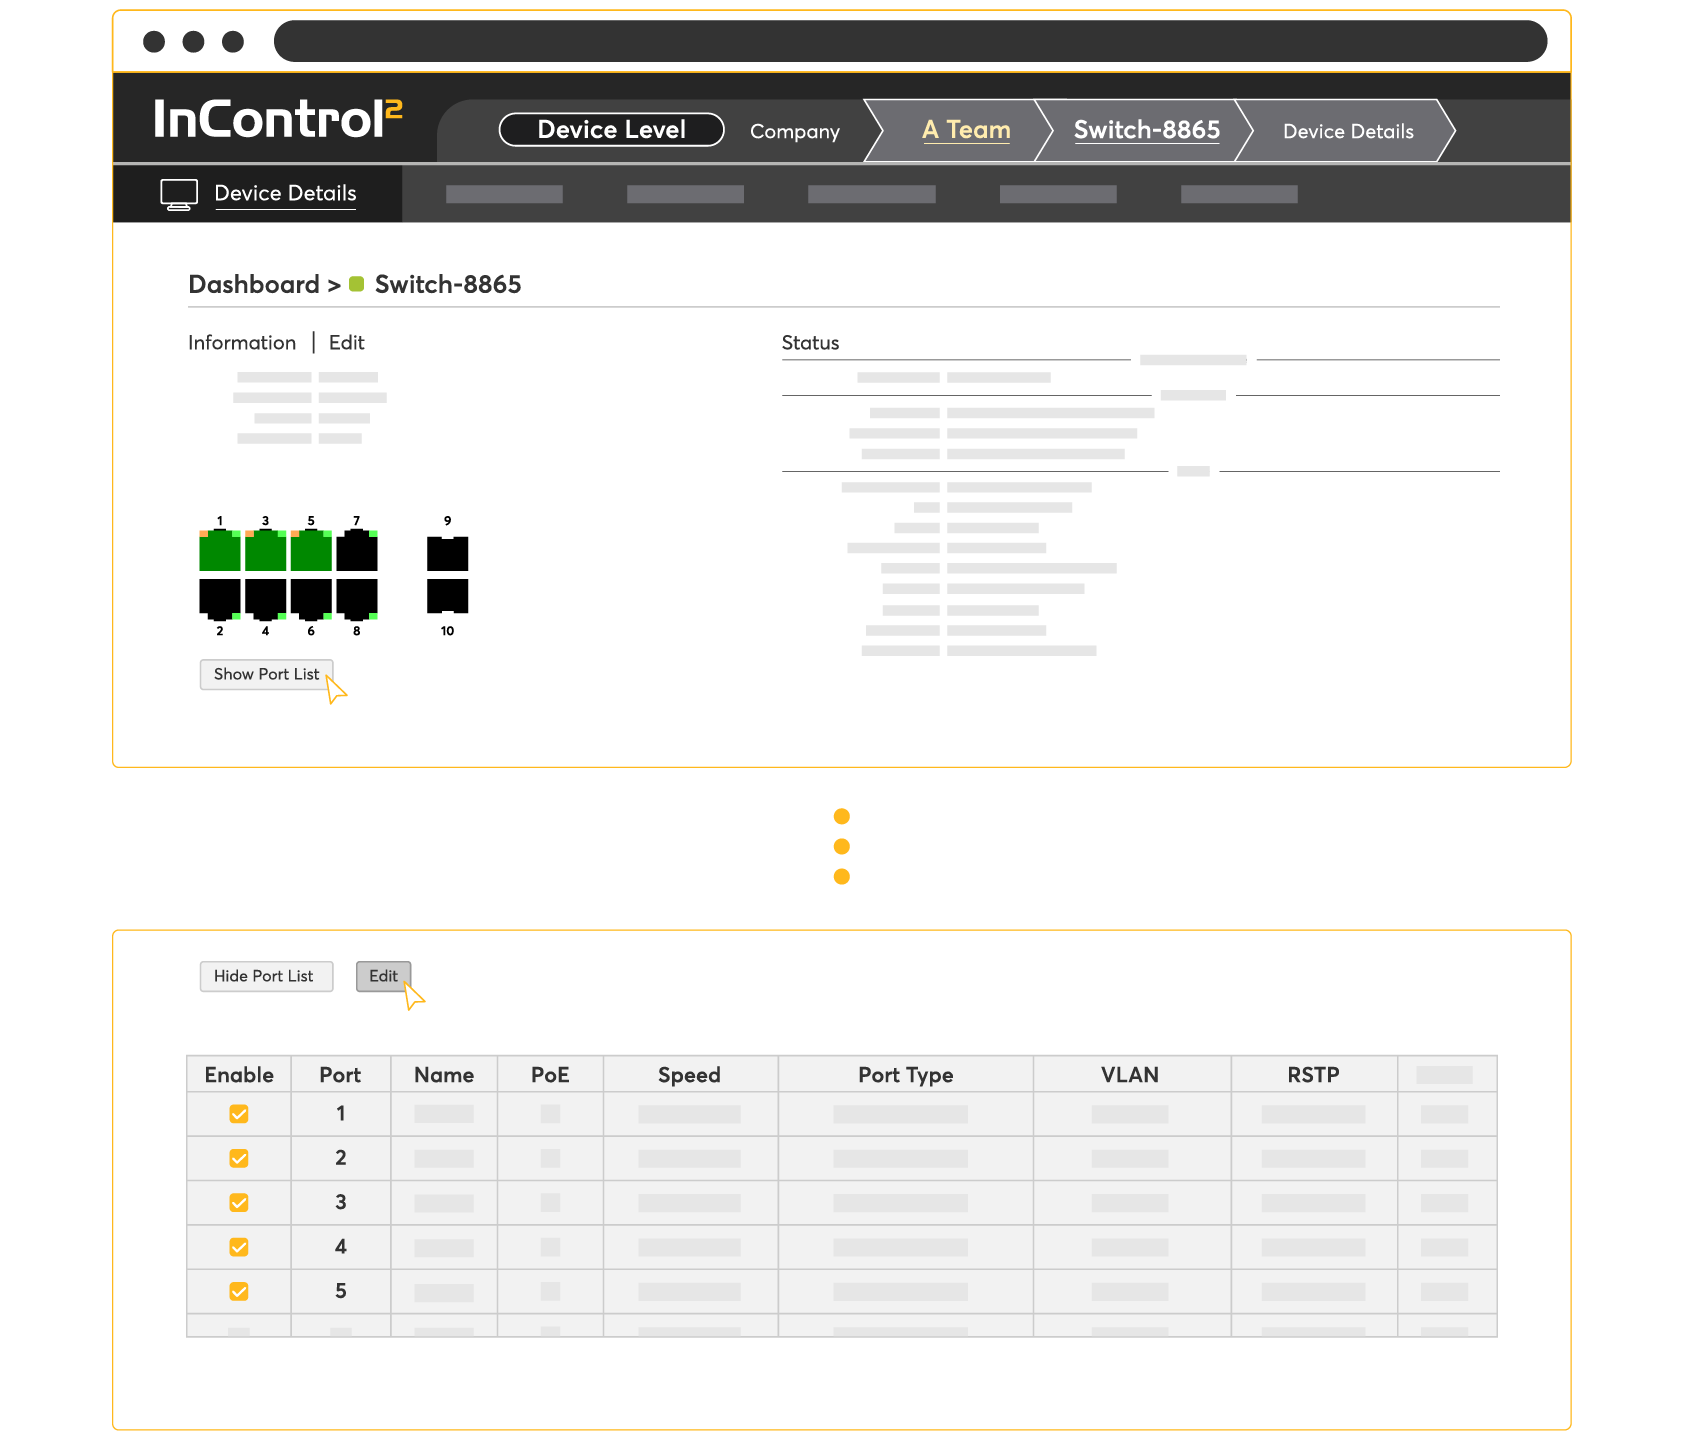This screenshot has height=1446, width=1684.
Task: Select port 4 on the switch diagram
Action: [266, 599]
